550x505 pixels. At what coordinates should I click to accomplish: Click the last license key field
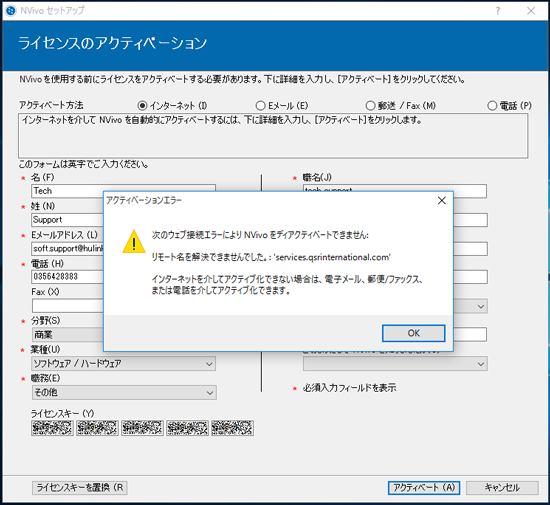tap(232, 428)
